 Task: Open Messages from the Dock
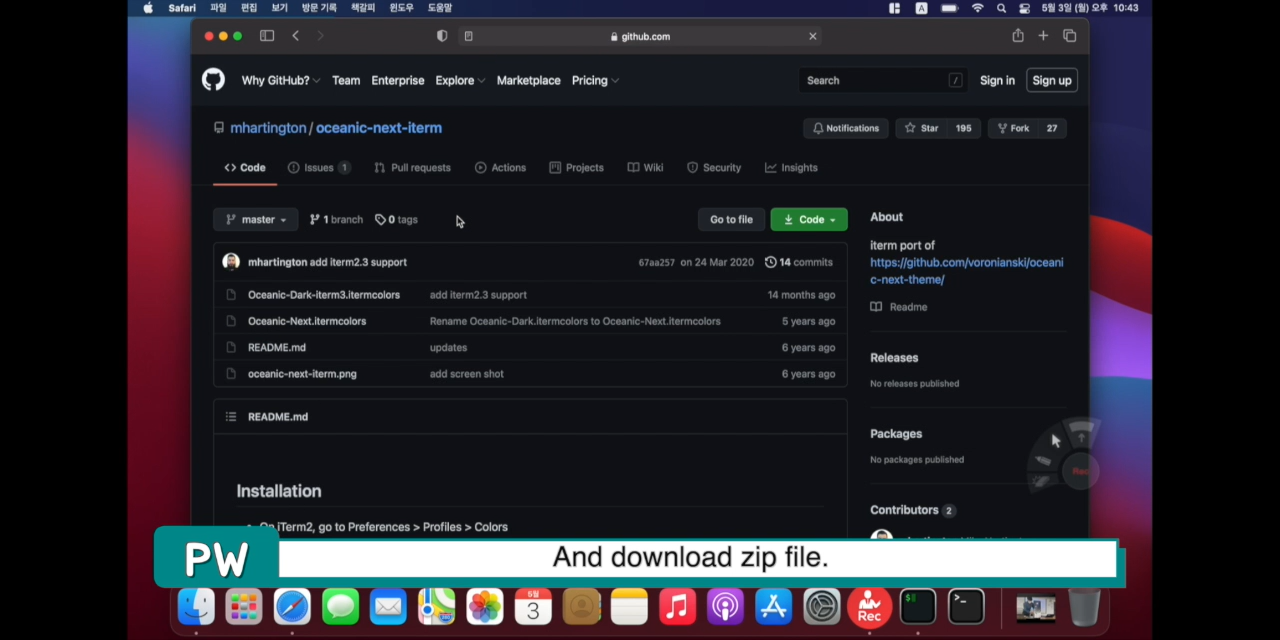[340, 606]
